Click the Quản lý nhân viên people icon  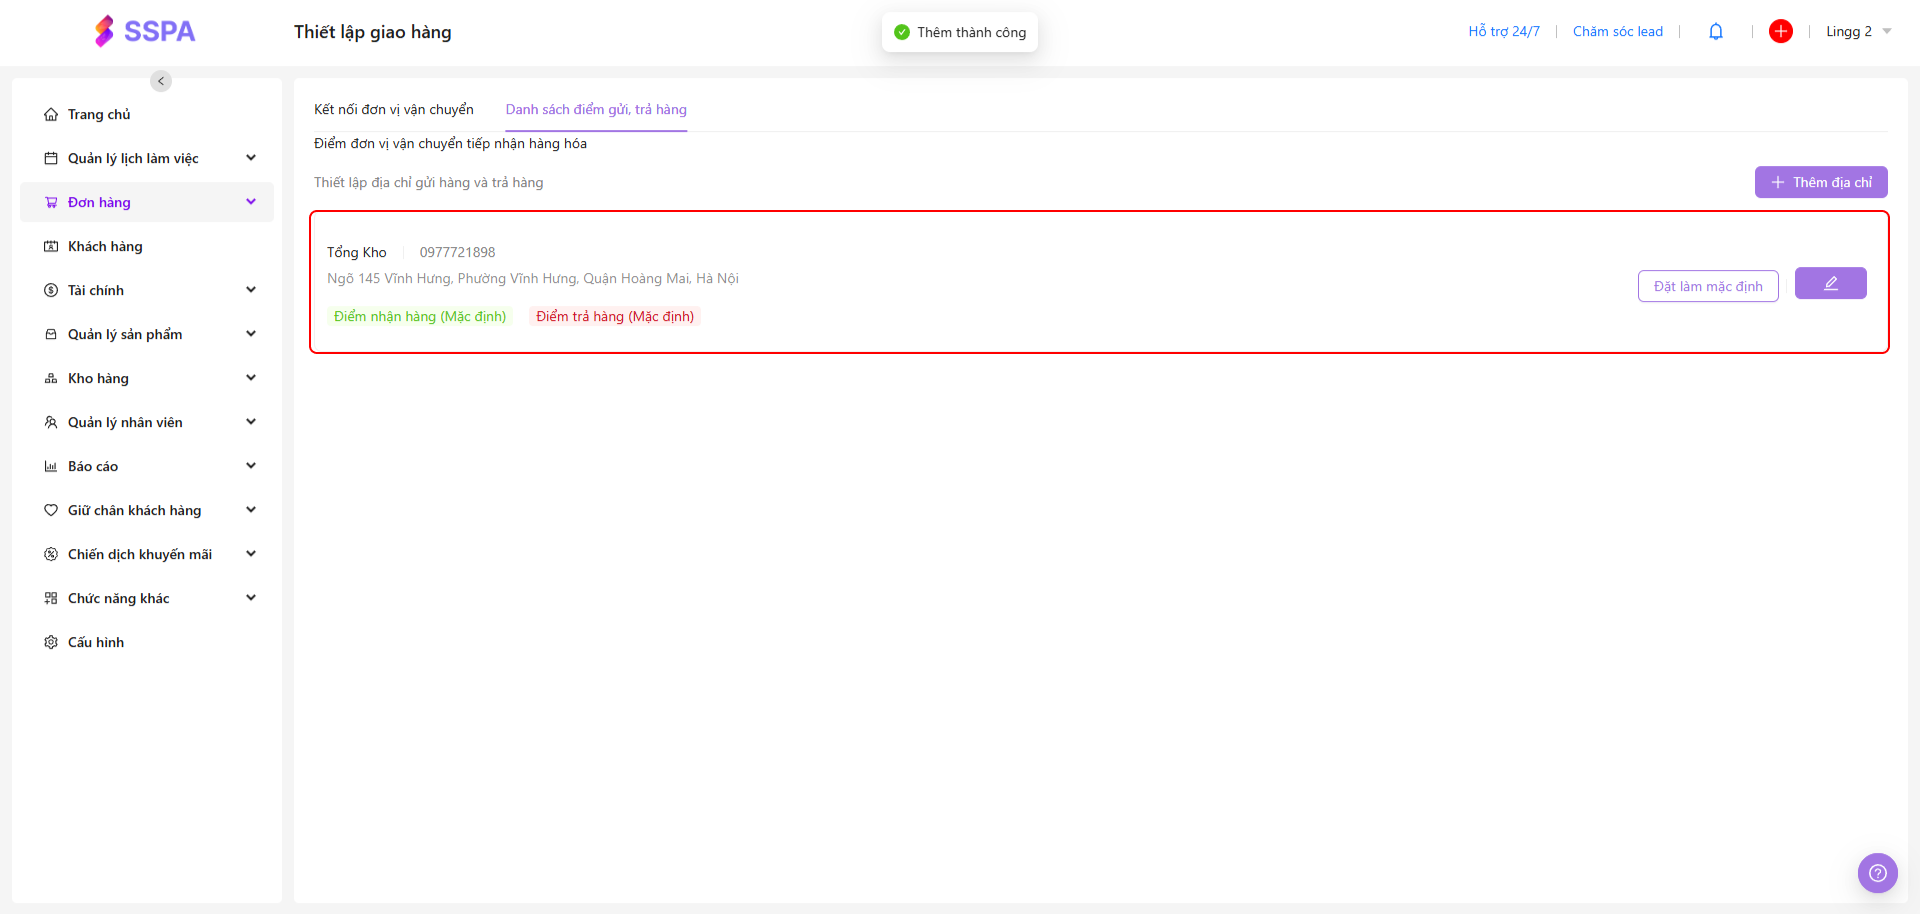pyautogui.click(x=51, y=423)
